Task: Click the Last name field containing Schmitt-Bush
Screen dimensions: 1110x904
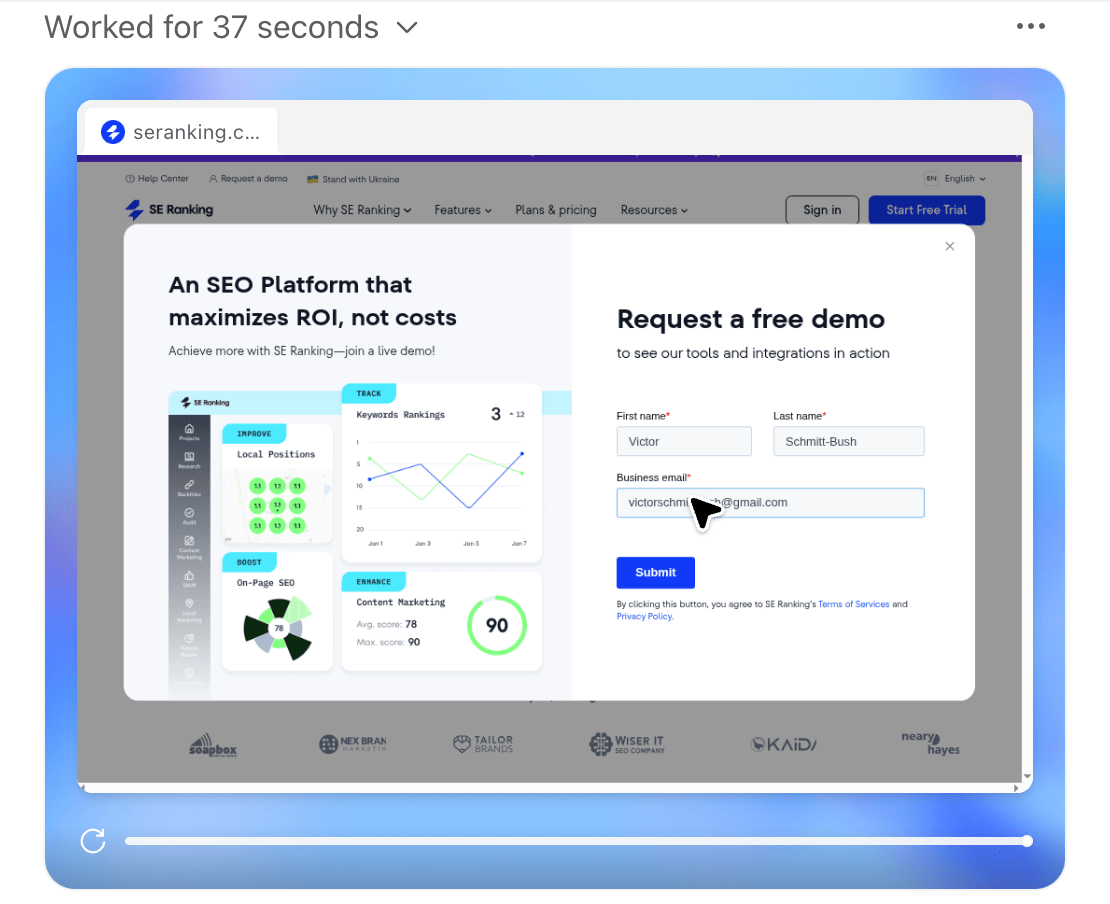Action: pos(848,441)
